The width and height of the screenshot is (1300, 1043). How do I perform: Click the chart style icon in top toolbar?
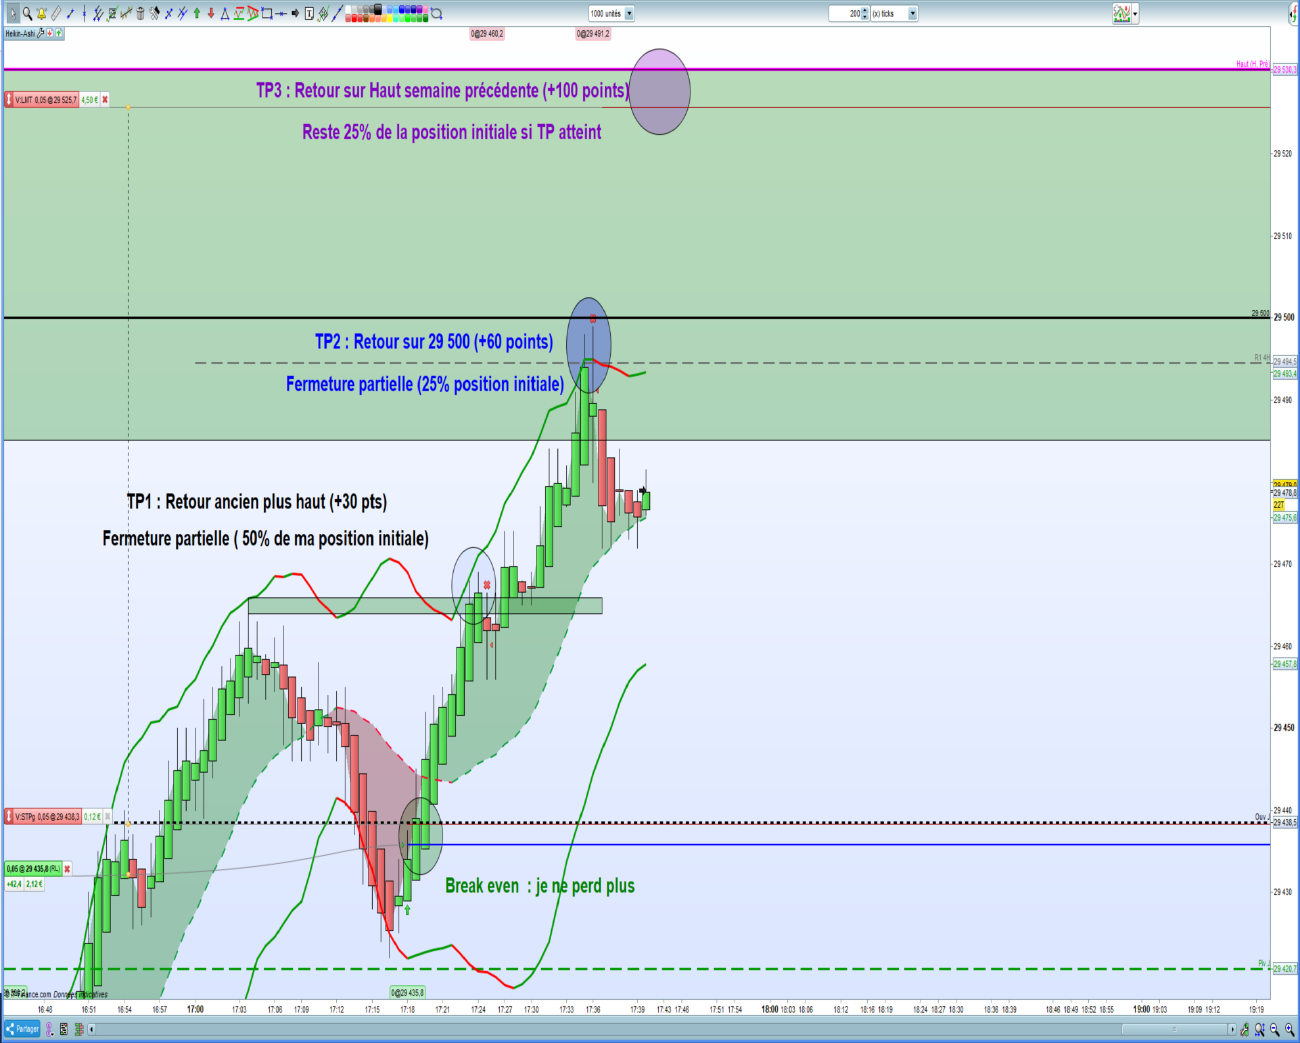pos(1122,14)
